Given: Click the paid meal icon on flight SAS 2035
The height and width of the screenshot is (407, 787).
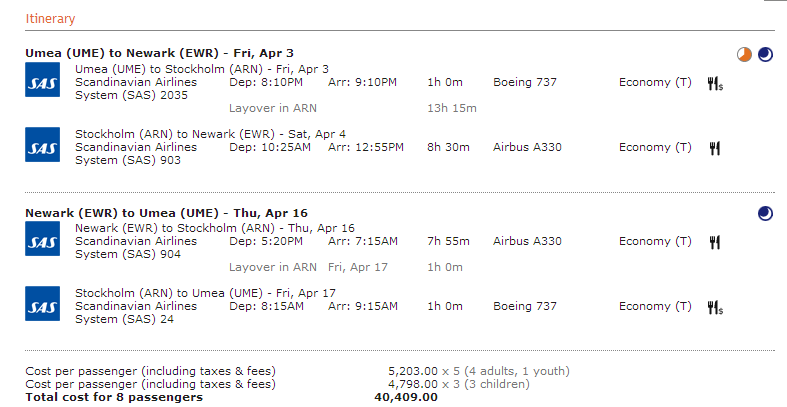Looking at the screenshot, I should 715,83.
